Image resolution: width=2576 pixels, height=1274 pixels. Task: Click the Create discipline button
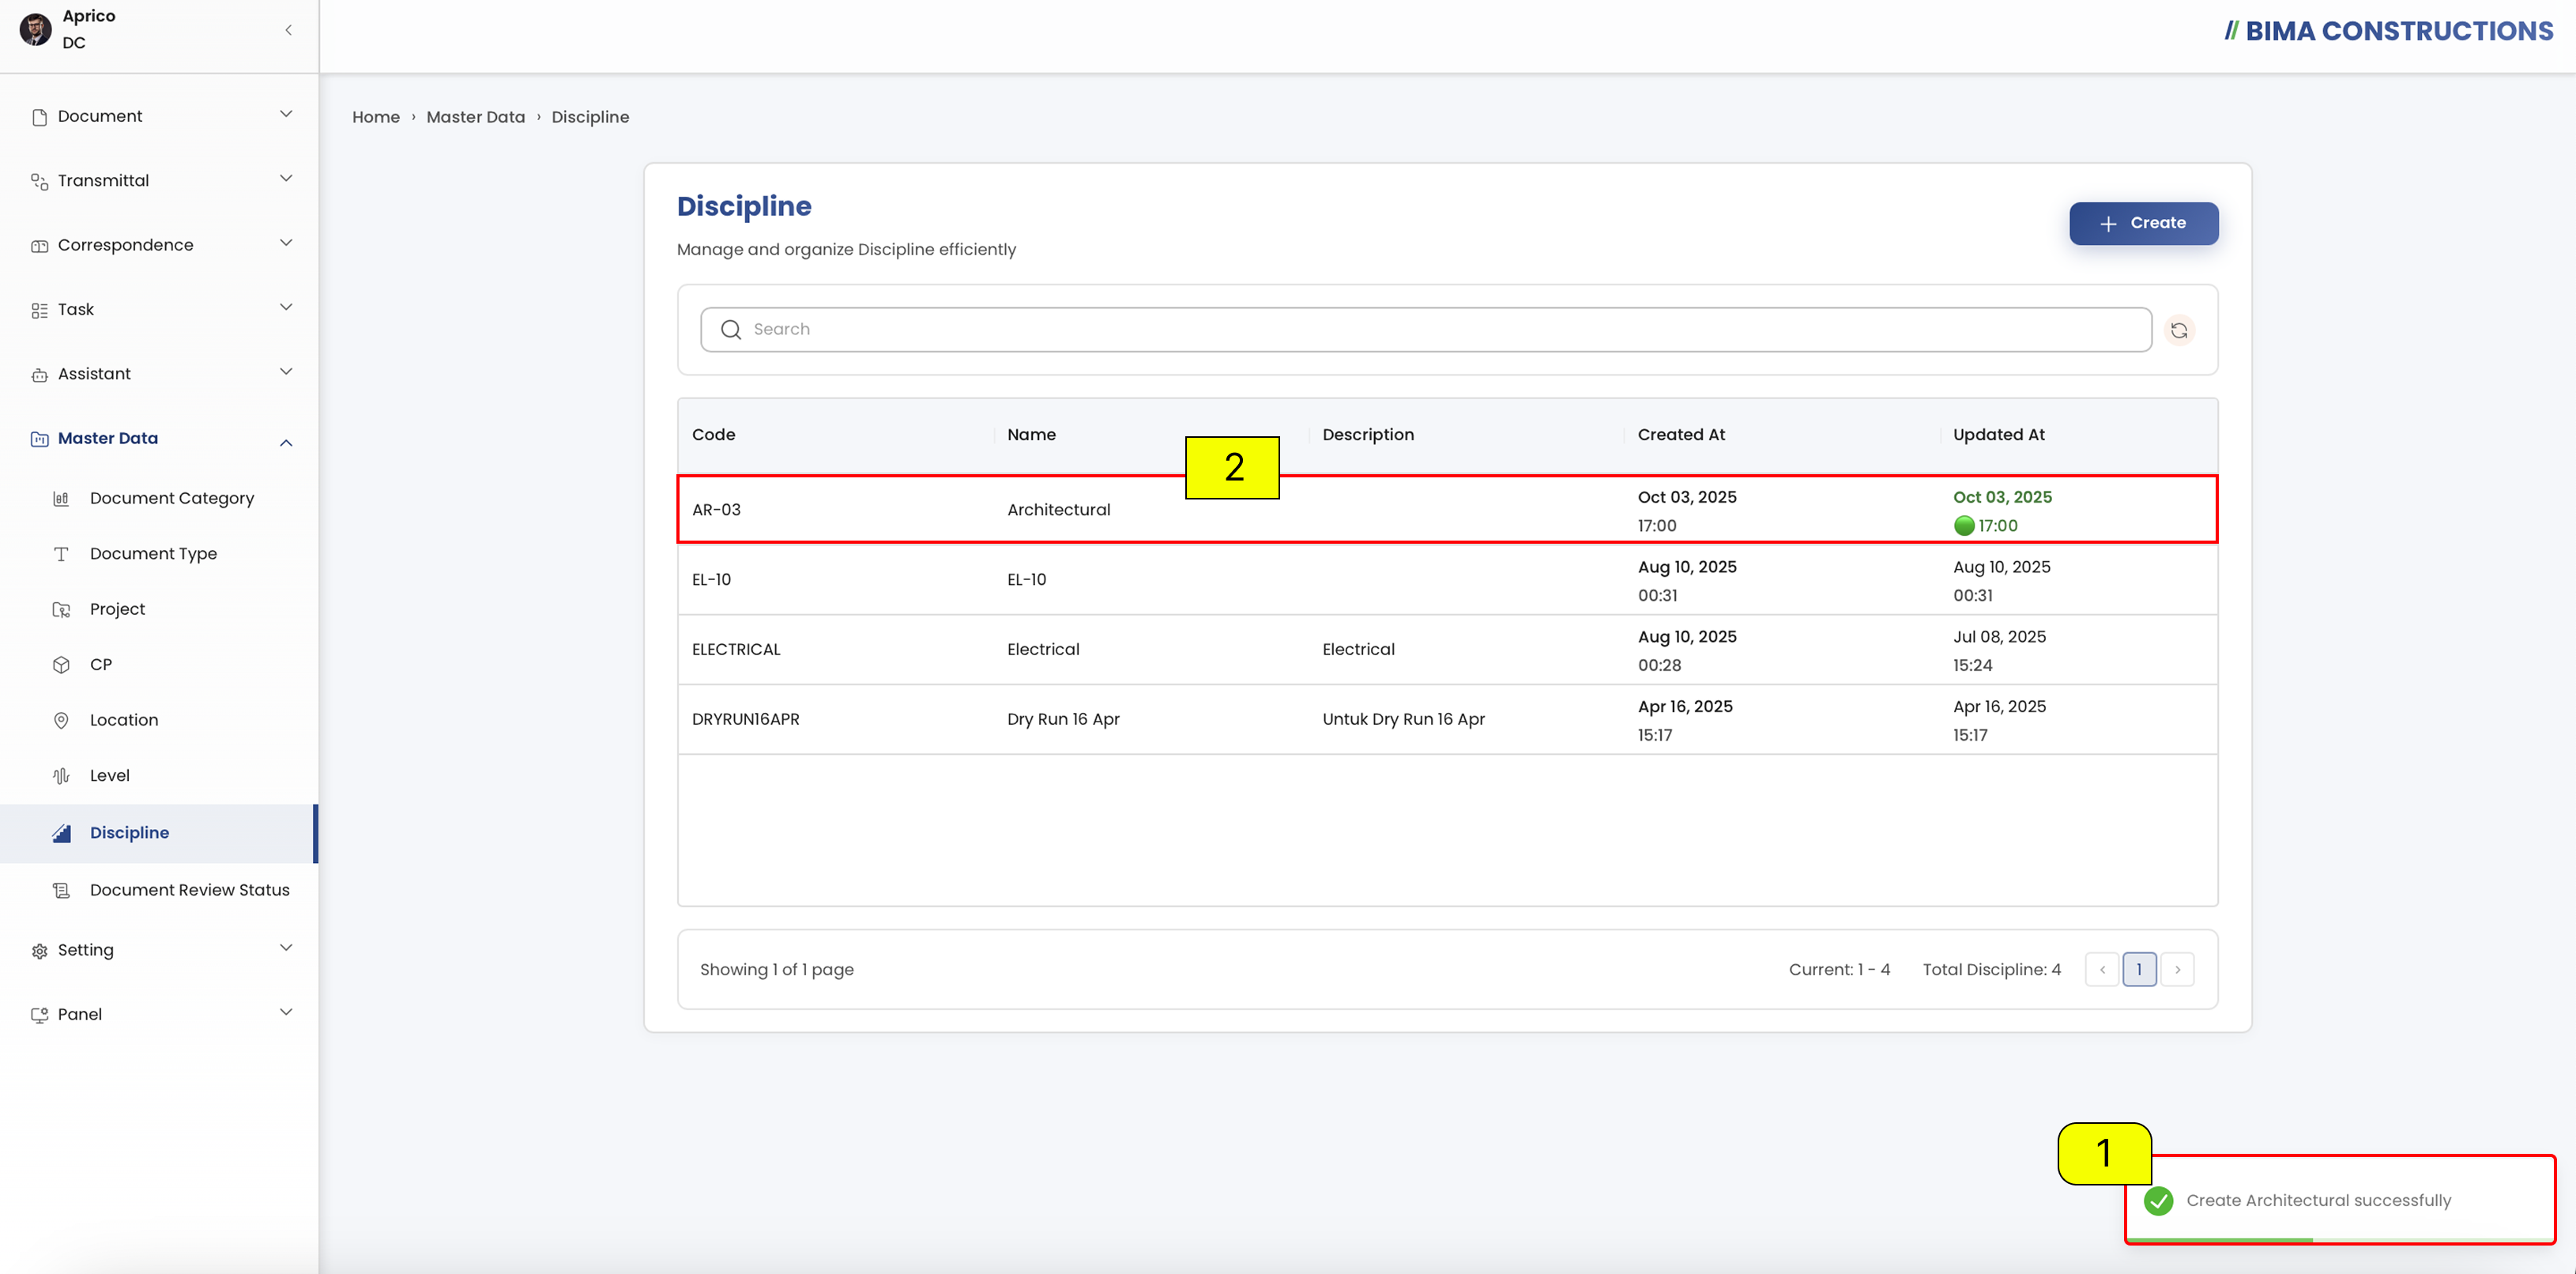click(x=2143, y=224)
